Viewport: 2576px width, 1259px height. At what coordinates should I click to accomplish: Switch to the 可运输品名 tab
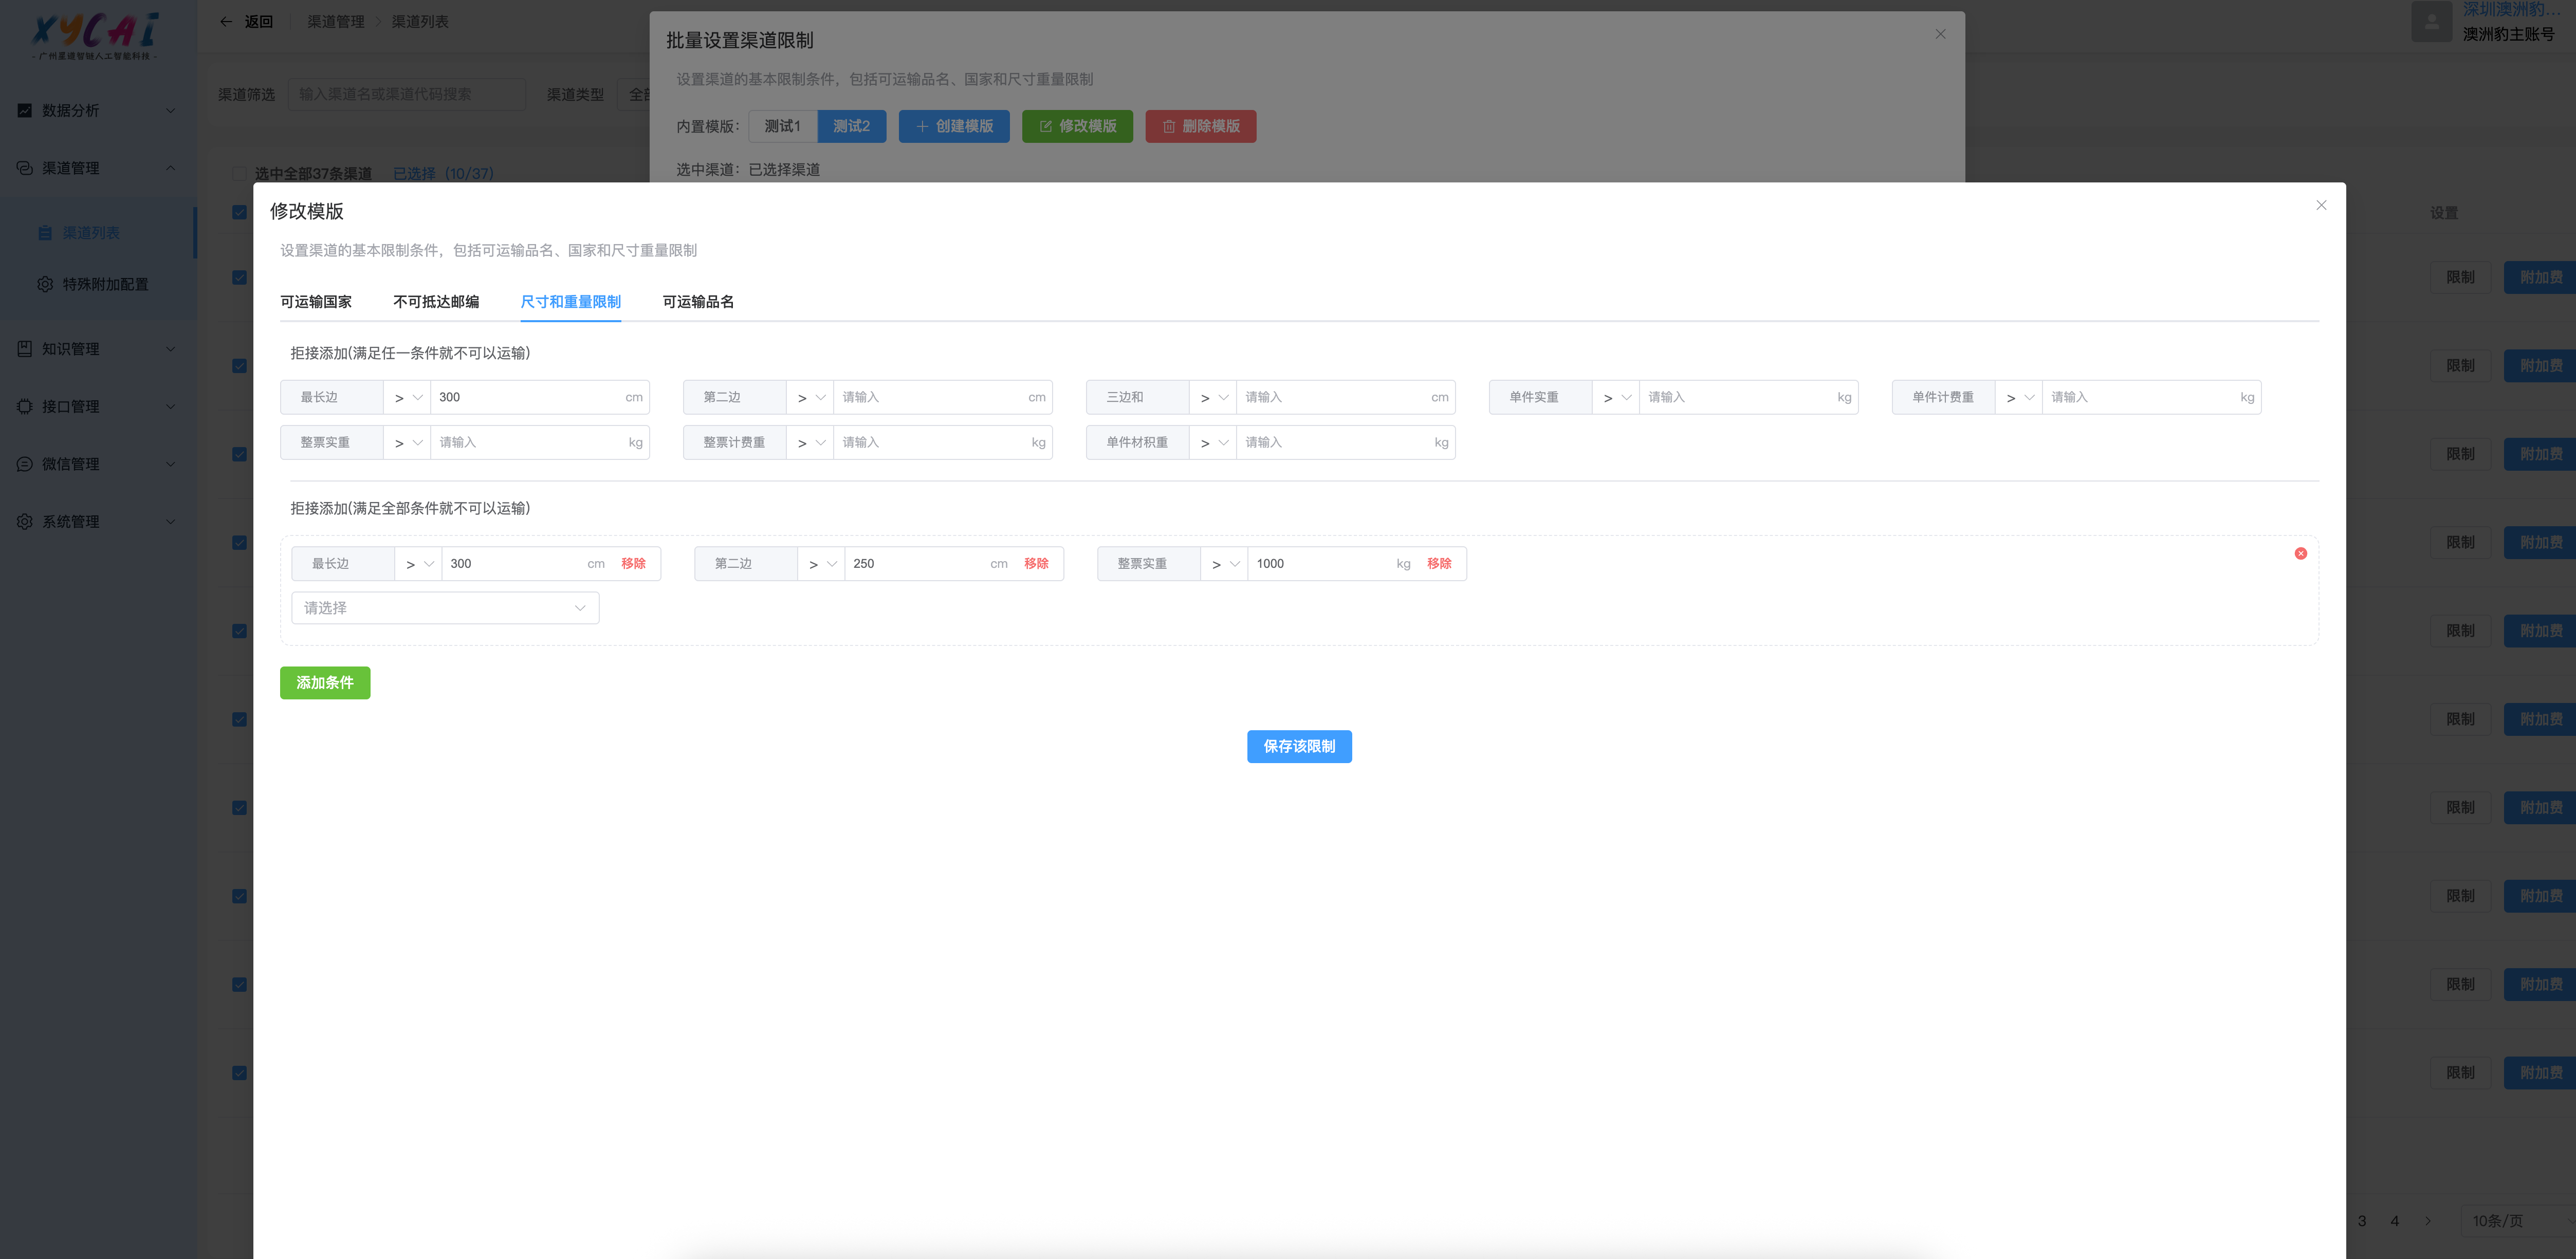697,301
